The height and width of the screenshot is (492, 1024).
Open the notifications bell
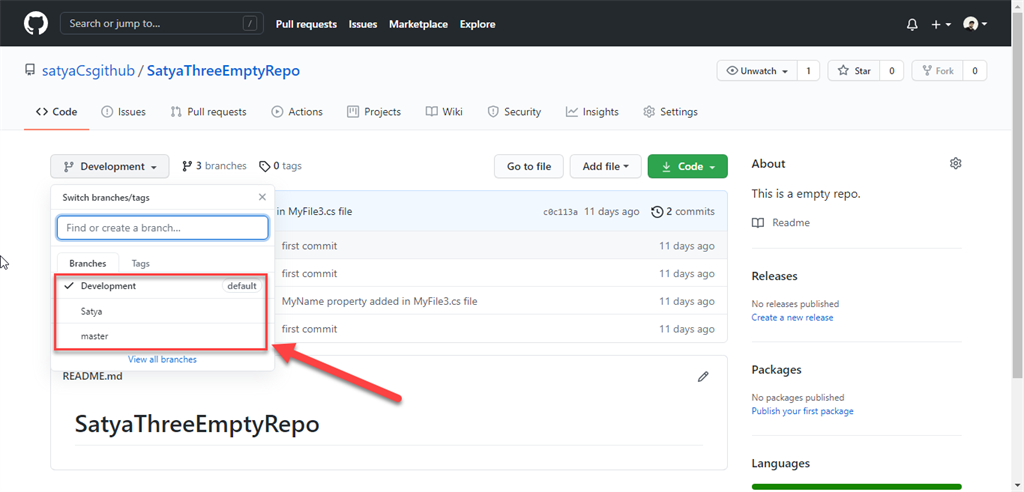point(912,24)
